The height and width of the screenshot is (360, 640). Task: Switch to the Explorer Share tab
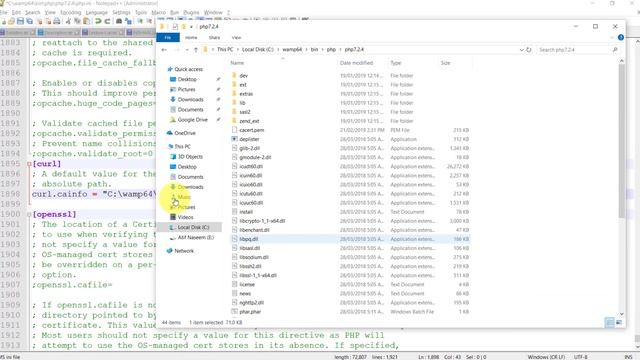[214, 38]
